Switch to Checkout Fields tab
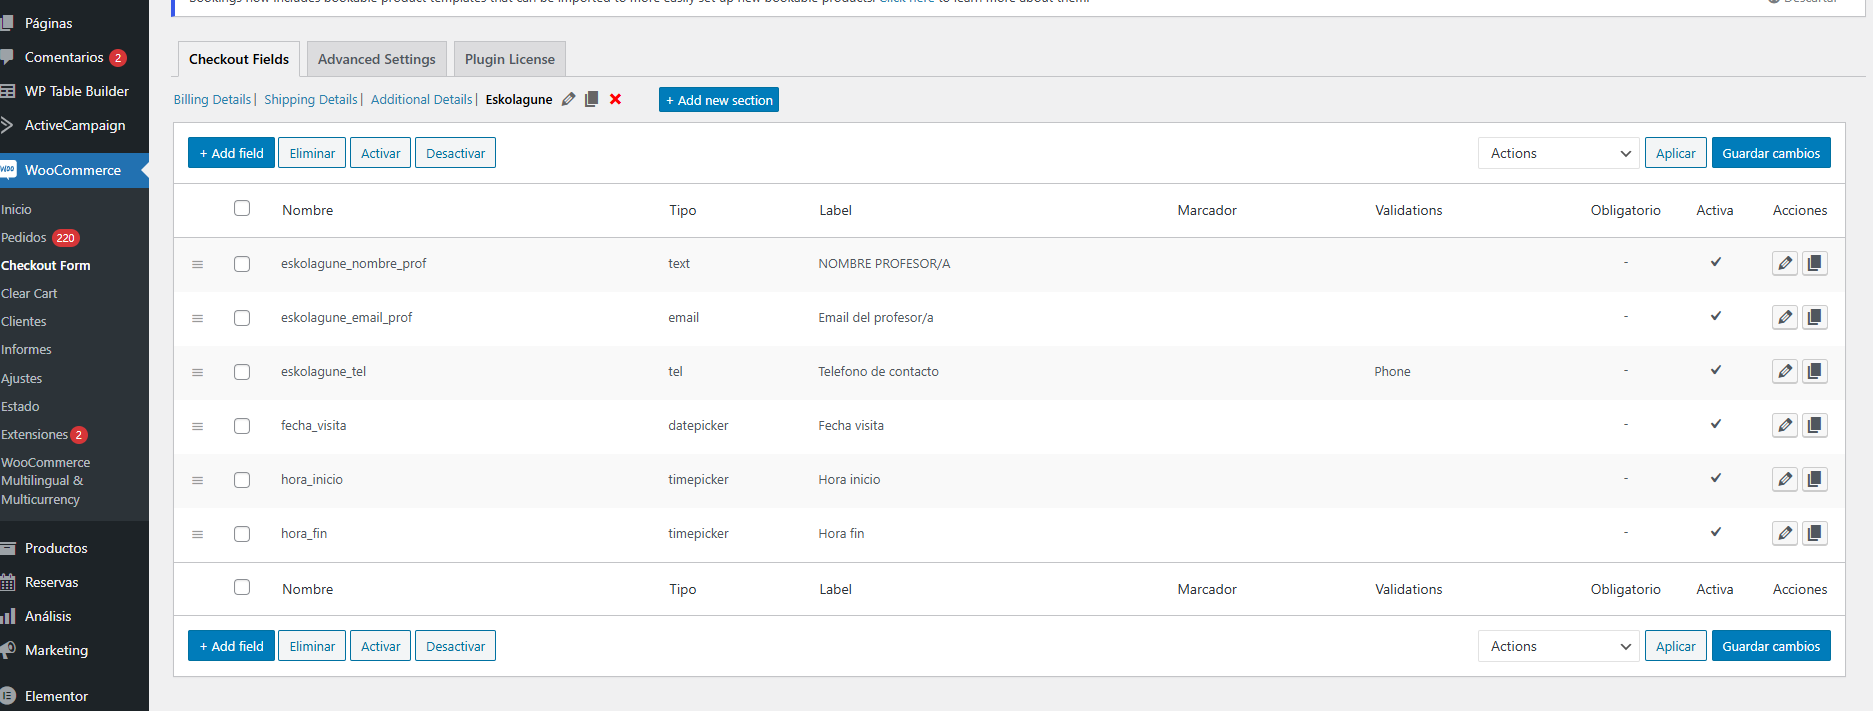1873x711 pixels. (x=239, y=59)
